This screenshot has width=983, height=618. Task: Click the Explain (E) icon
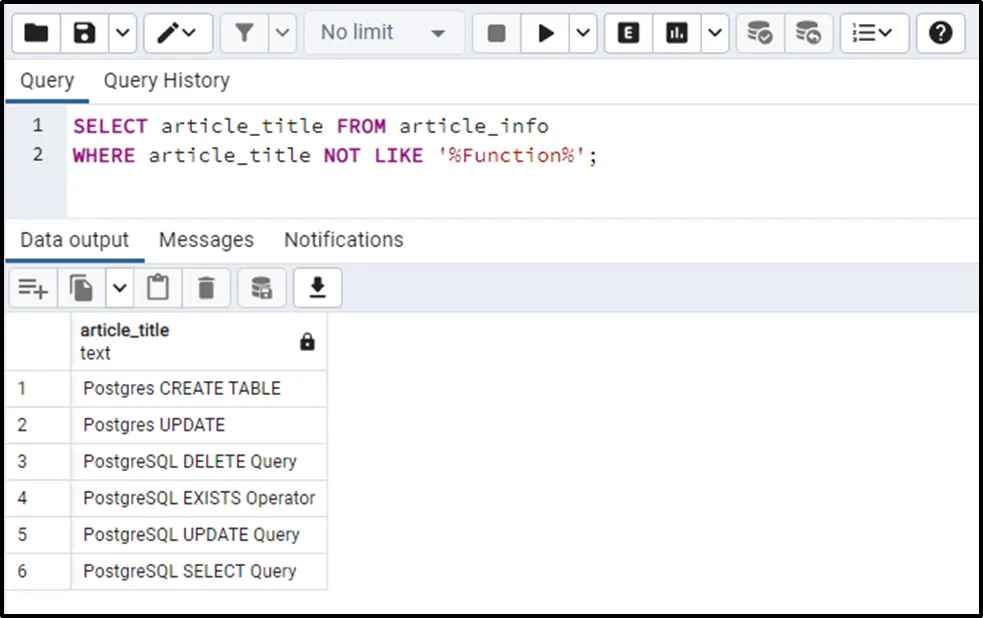point(628,33)
